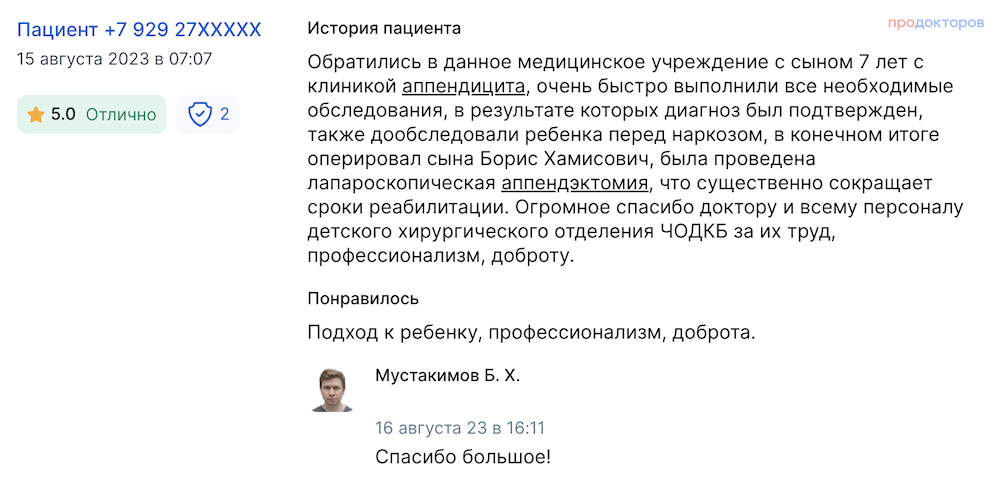
Task: Open doctor name Мустакимов Б. Х.
Action: pyautogui.click(x=448, y=376)
